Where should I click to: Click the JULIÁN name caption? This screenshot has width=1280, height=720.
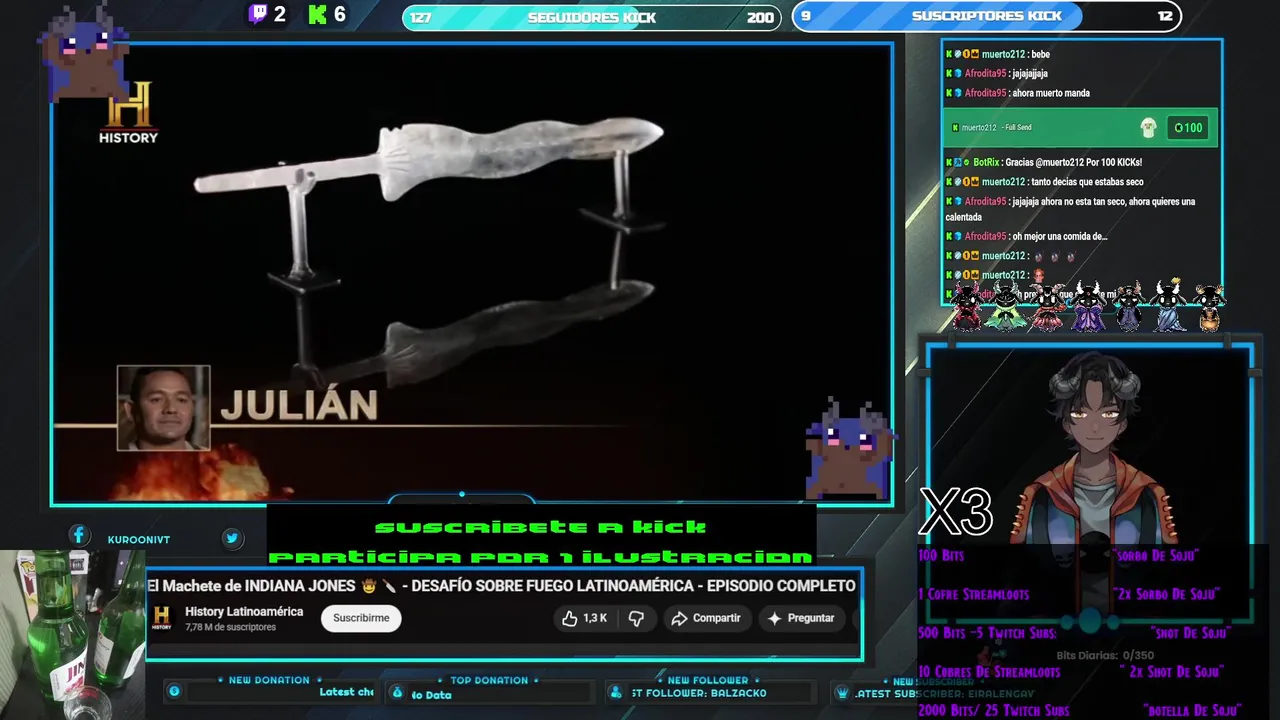(299, 405)
